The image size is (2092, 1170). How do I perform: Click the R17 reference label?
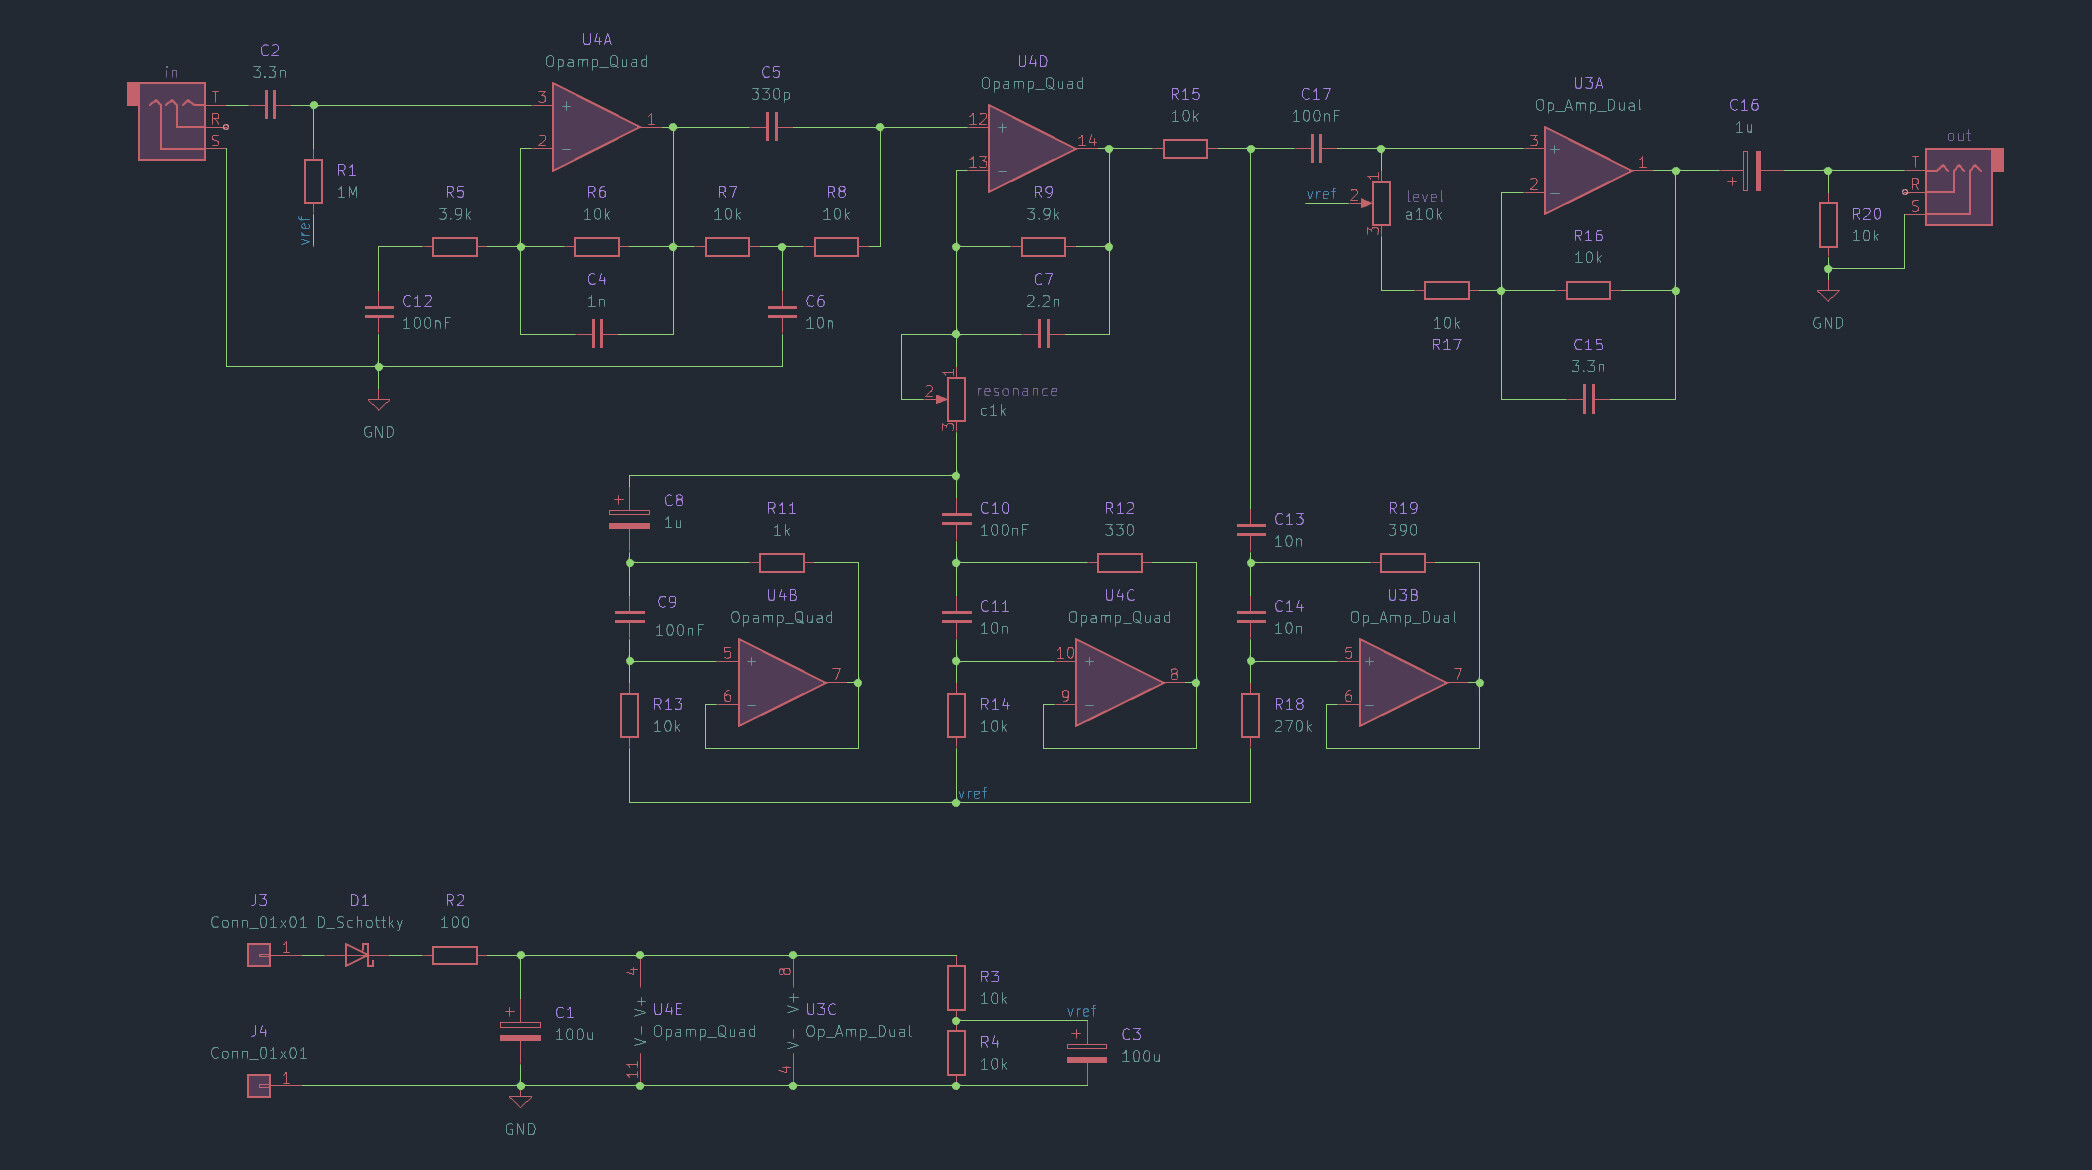(1446, 344)
